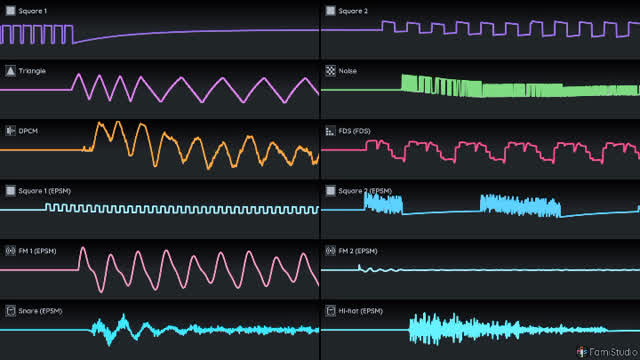This screenshot has height=360, width=640.
Task: Click the purple Square 2 waveform
Action: [481, 28]
